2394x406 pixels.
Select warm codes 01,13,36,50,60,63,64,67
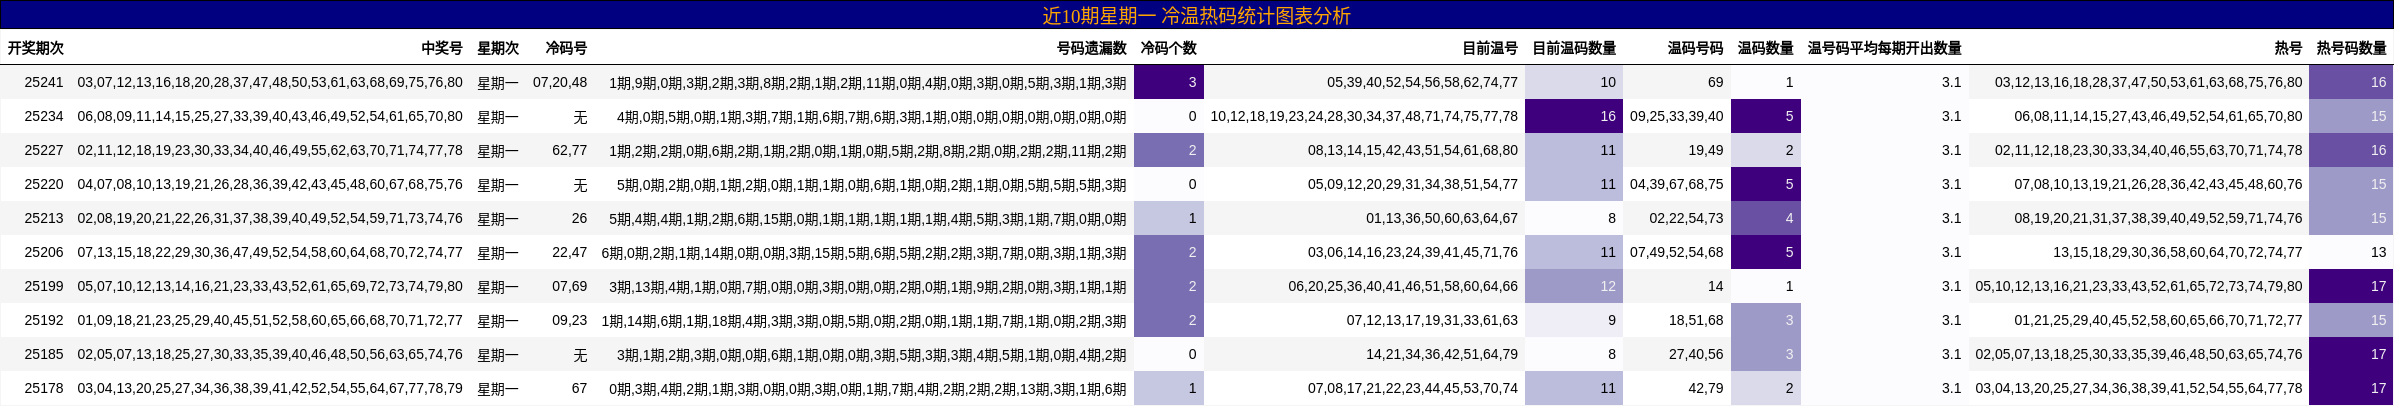tap(1442, 218)
